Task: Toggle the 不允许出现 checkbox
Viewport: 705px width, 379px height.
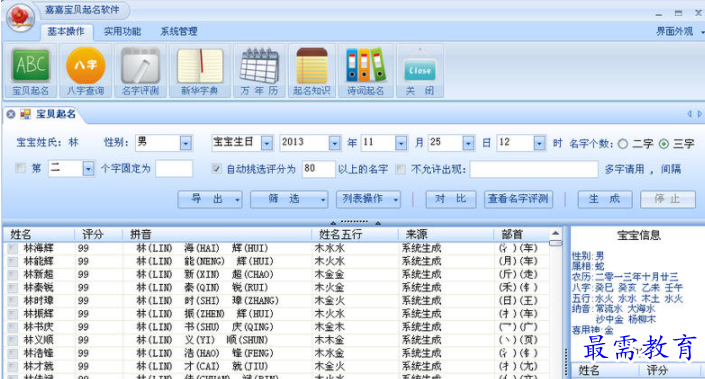Action: [400, 169]
